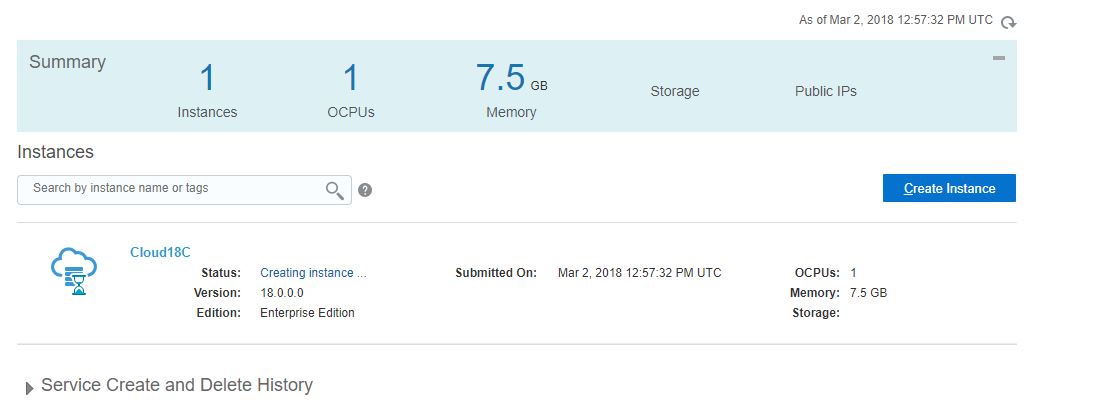Click the Enterprise Edition value text

(307, 313)
